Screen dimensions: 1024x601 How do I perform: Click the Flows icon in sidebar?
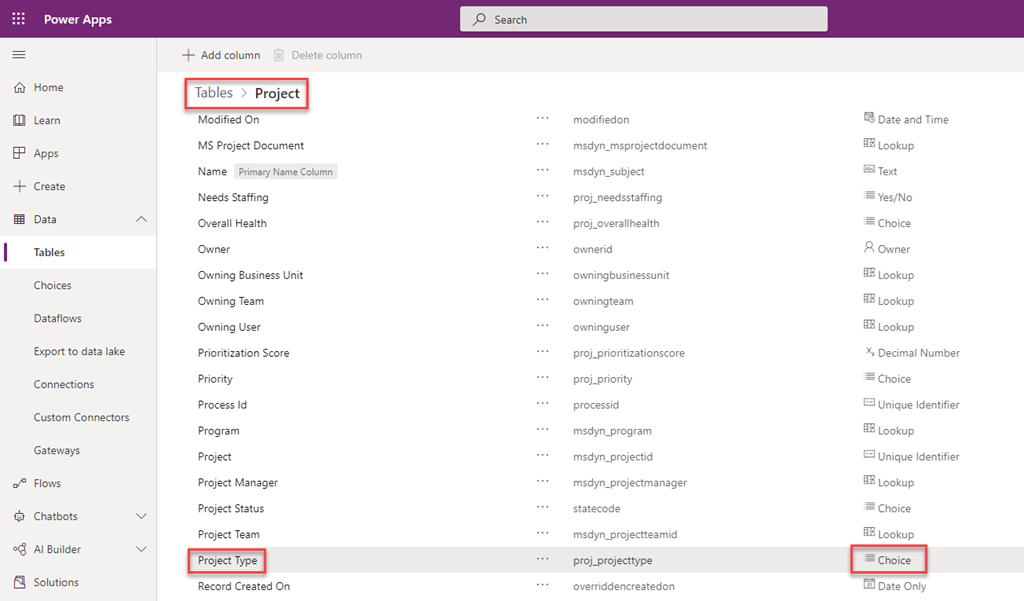tap(19, 484)
